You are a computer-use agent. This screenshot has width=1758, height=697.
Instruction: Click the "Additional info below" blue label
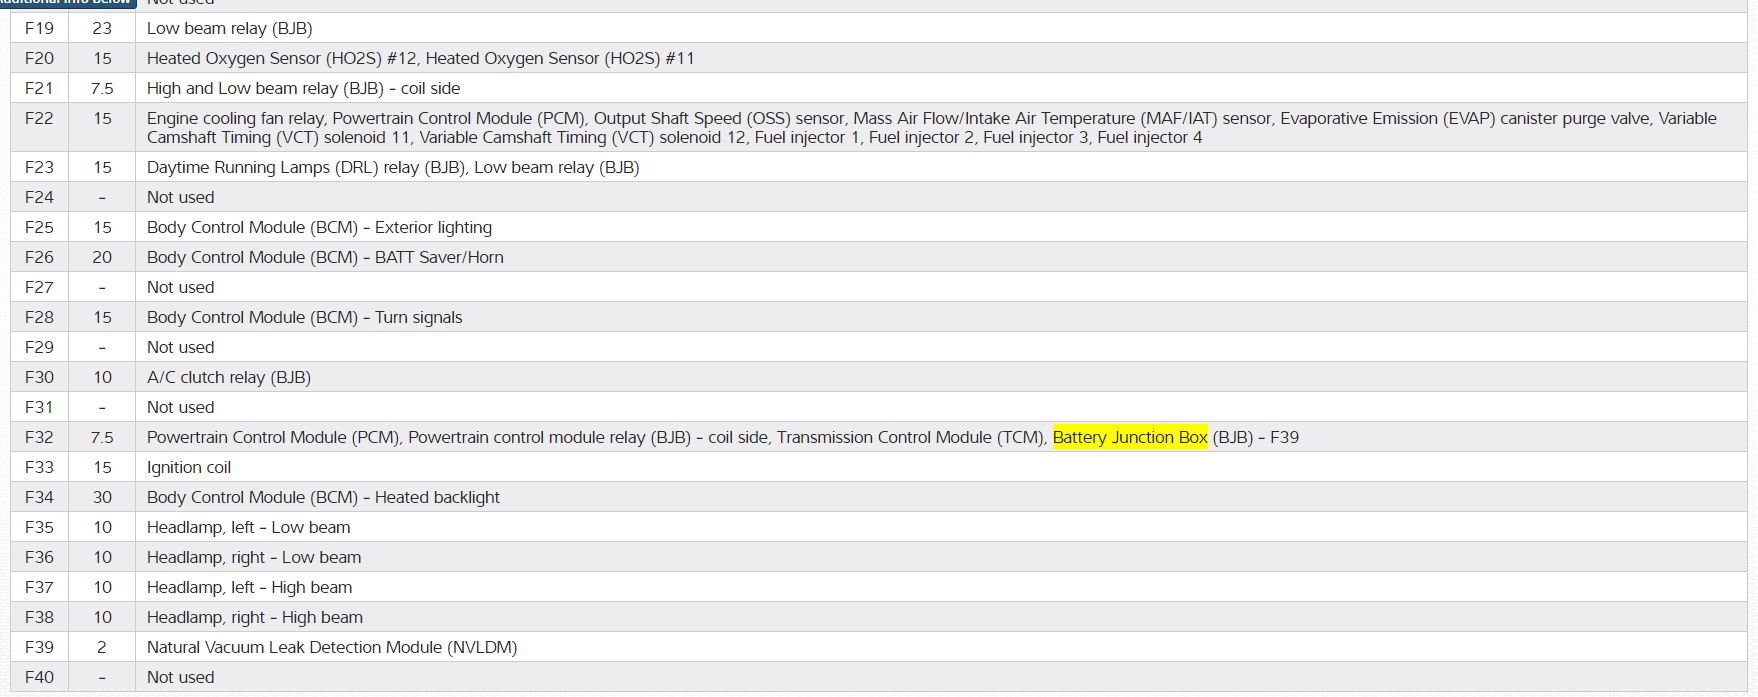[x=66, y=3]
